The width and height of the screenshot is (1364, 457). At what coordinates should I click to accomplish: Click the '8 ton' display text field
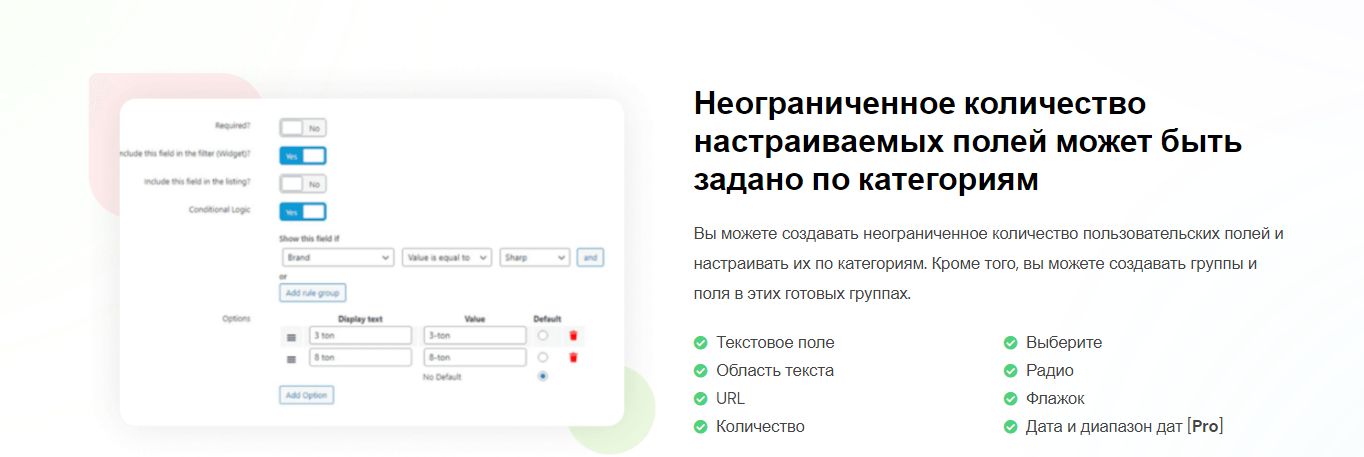pos(360,357)
